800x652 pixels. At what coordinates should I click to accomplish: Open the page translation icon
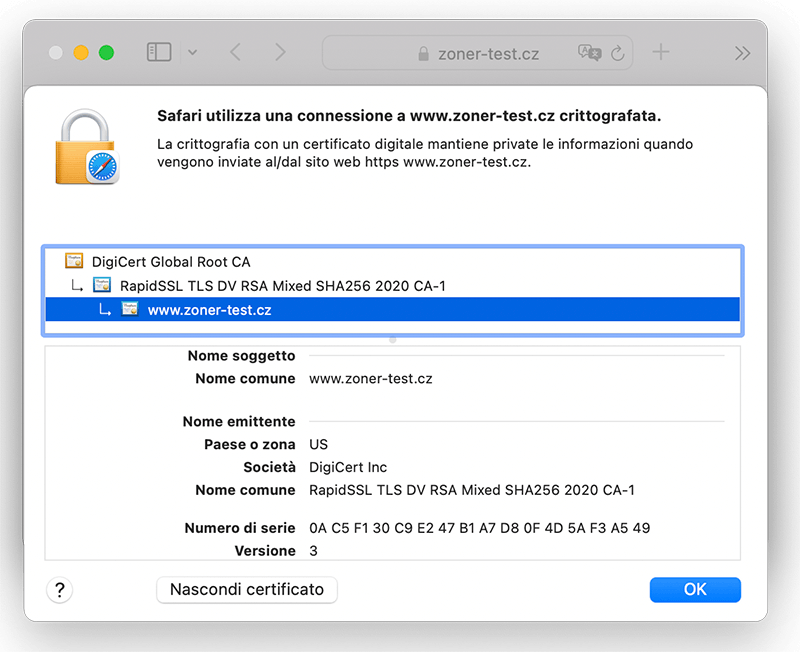(x=589, y=53)
